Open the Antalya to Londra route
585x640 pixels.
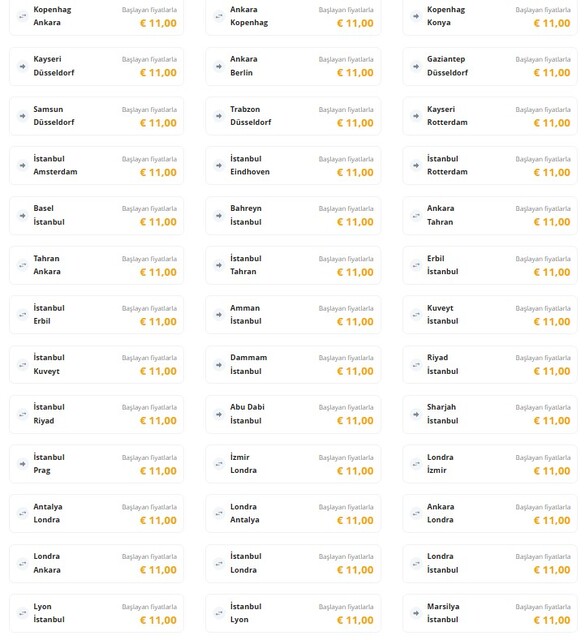[x=96, y=513]
